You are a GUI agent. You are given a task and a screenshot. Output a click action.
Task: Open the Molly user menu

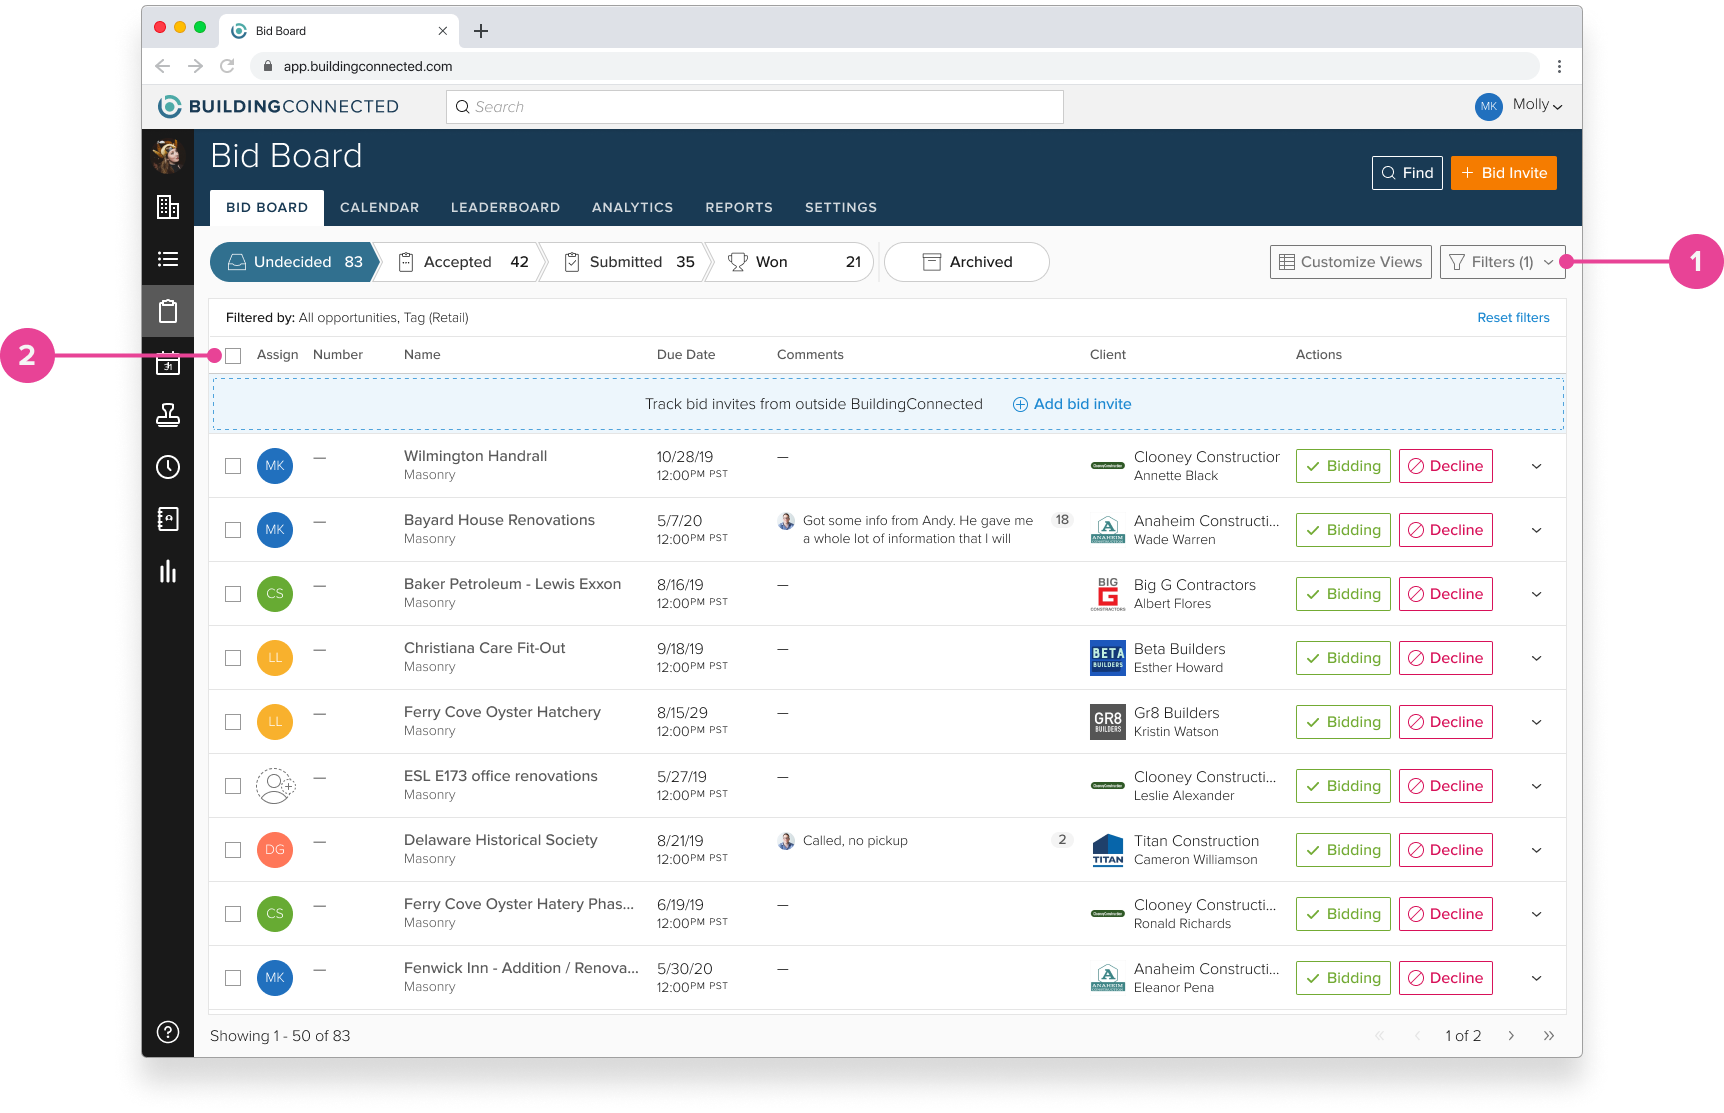[1519, 105]
